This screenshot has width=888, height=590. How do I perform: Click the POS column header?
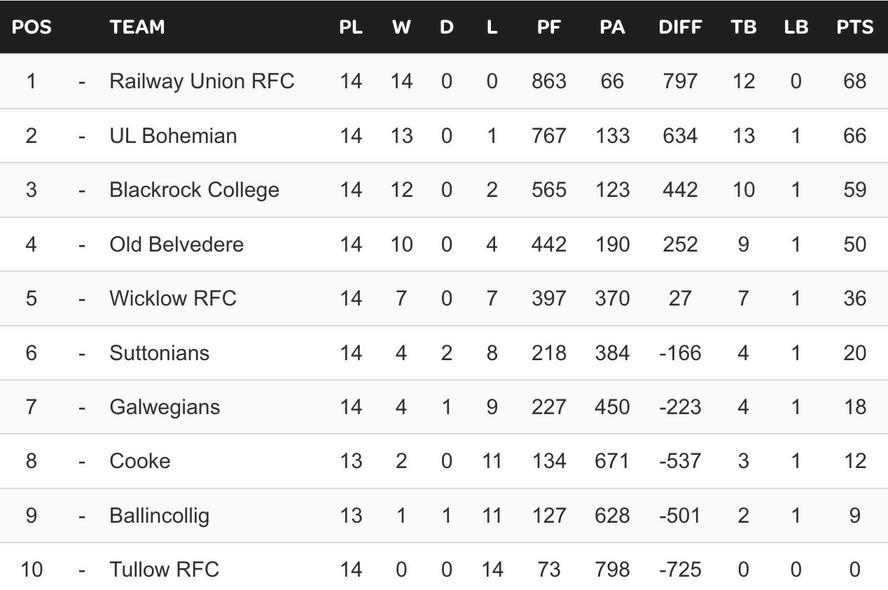[31, 27]
